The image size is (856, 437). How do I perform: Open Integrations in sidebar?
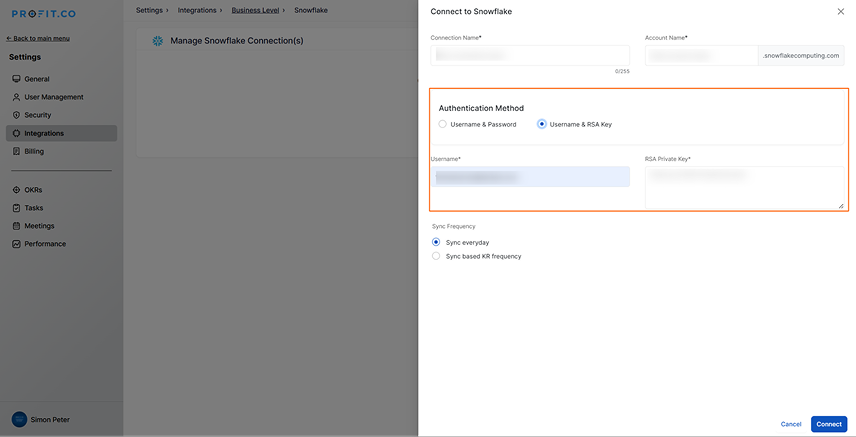tap(61, 133)
